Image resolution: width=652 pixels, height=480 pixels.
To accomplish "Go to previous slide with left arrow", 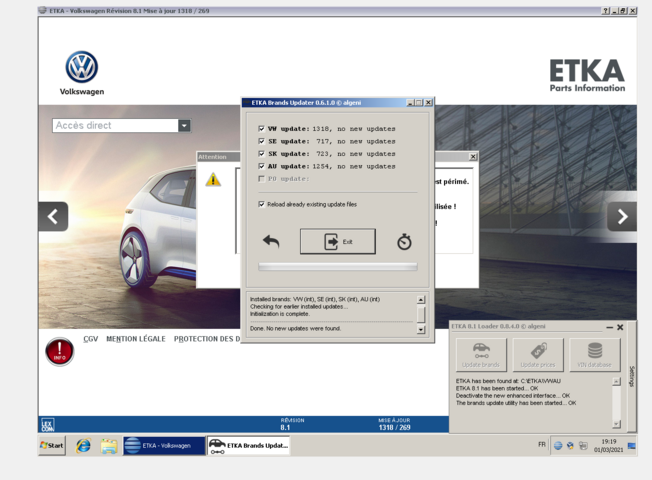I will click(53, 216).
